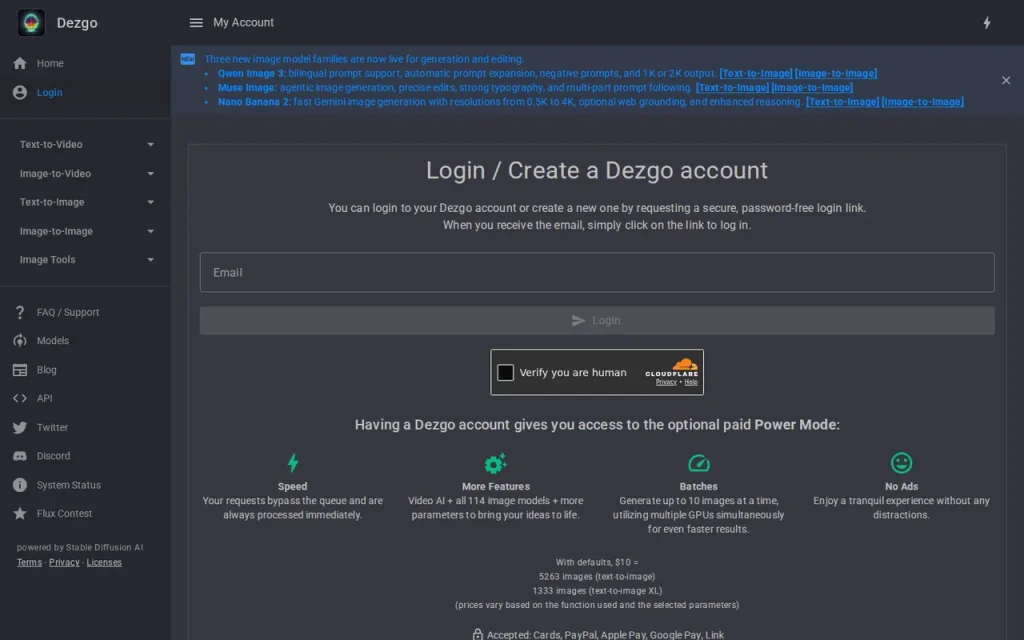Open Muse Image Image-to-Image link

812,88
